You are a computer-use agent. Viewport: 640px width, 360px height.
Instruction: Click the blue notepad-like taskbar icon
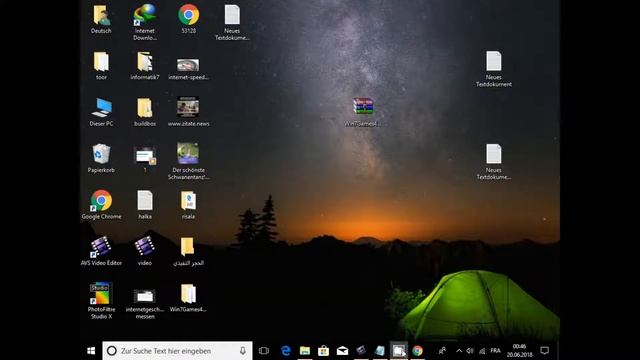(x=380, y=351)
